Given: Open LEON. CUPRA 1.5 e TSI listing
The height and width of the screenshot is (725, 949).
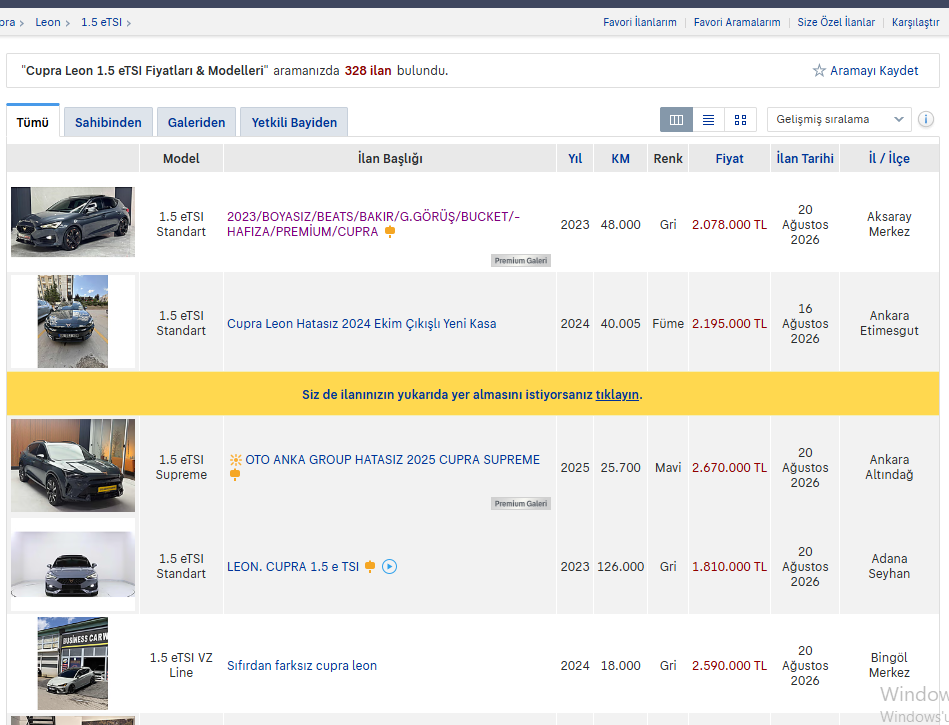Looking at the screenshot, I should click(293, 566).
